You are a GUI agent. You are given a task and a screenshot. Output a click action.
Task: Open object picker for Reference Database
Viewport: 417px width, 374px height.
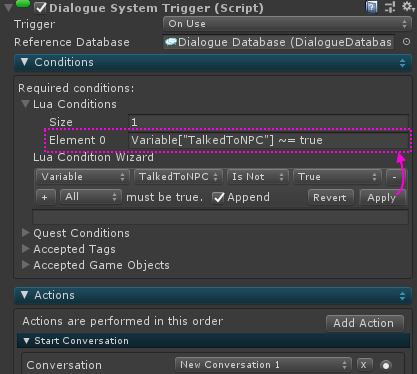(x=406, y=42)
